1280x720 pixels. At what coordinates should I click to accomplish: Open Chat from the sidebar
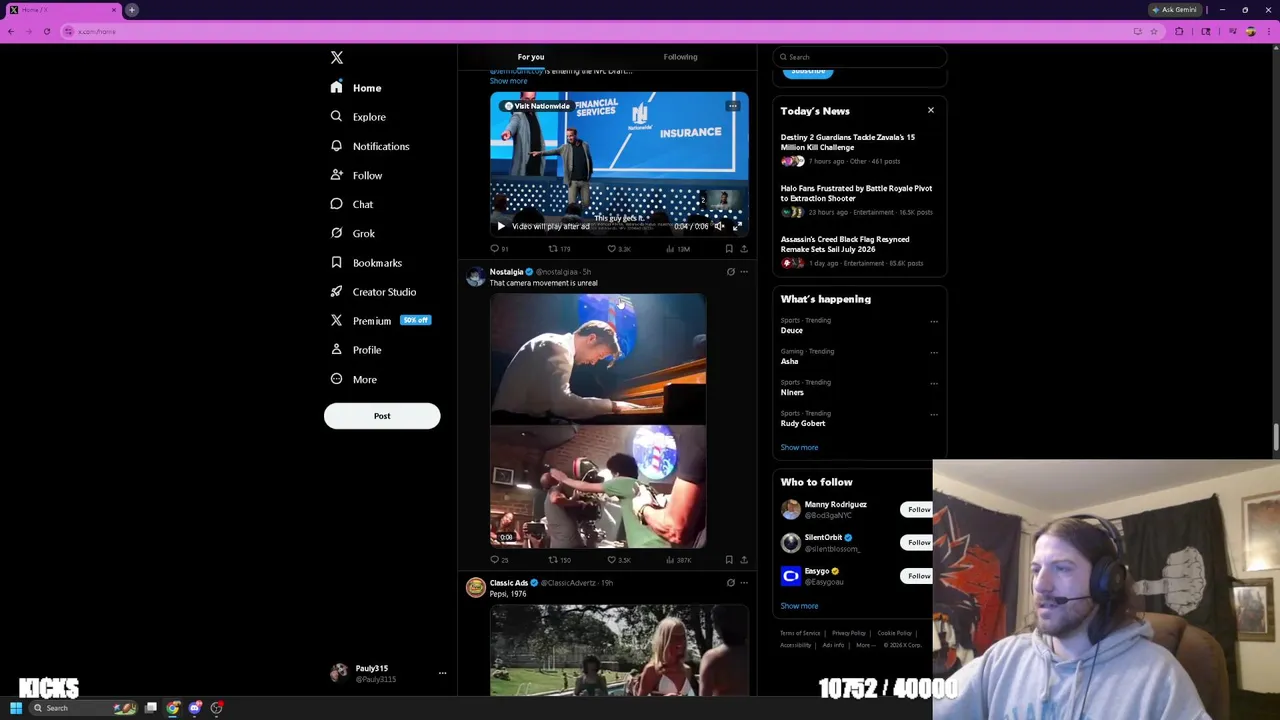[x=352, y=204]
